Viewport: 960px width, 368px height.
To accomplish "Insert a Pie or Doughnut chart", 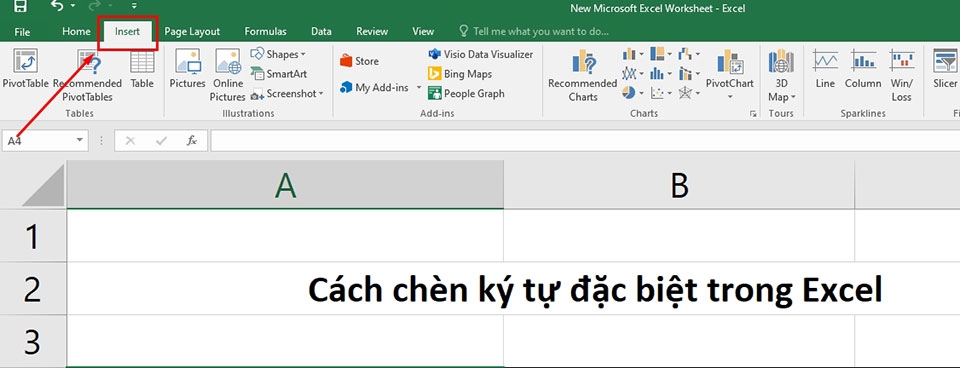I will tap(633, 93).
